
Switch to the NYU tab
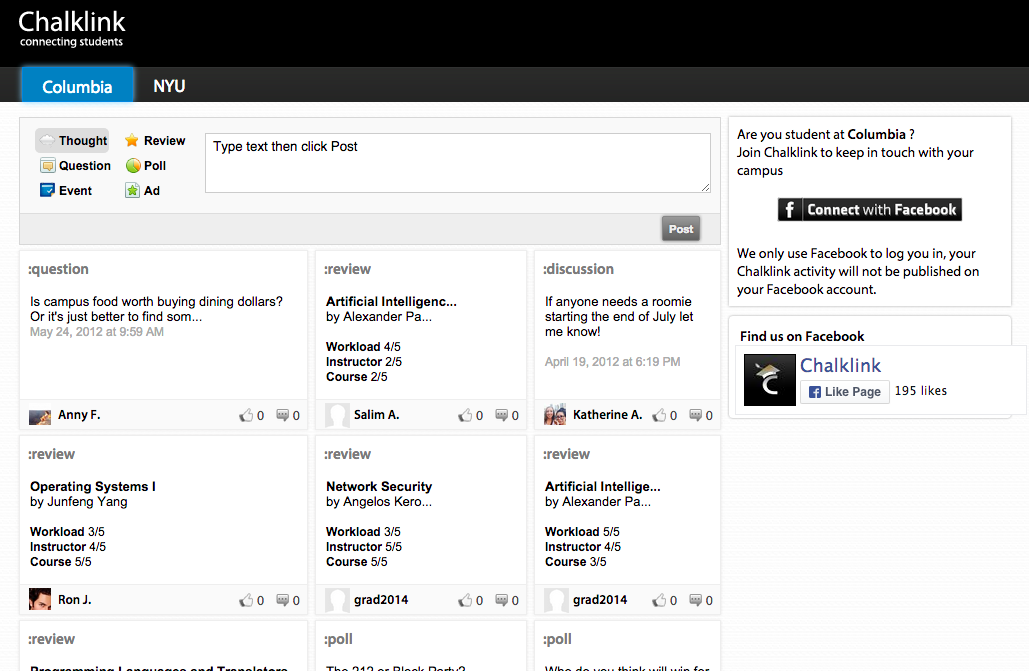169,86
